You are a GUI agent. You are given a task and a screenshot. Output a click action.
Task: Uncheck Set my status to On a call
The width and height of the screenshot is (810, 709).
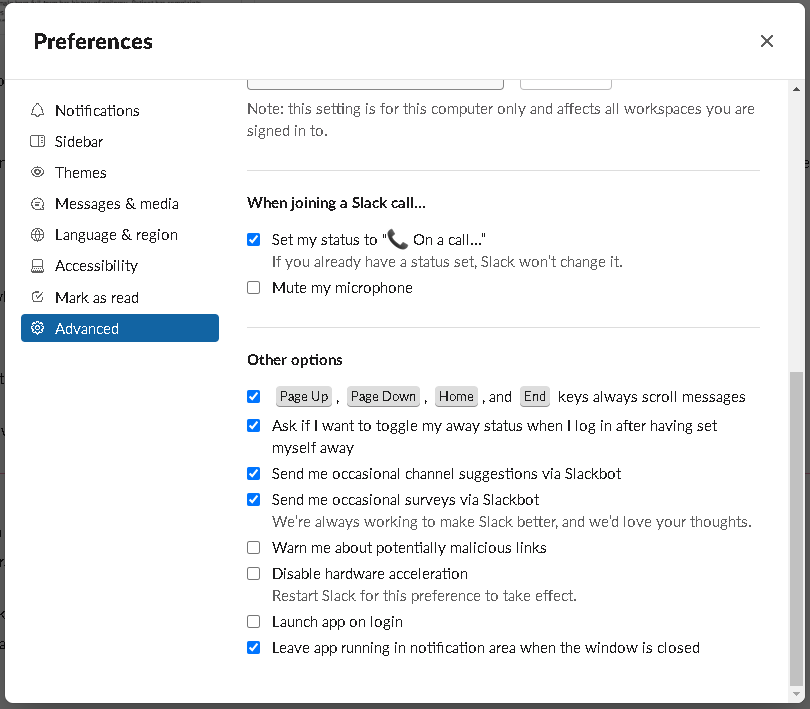pyautogui.click(x=254, y=240)
